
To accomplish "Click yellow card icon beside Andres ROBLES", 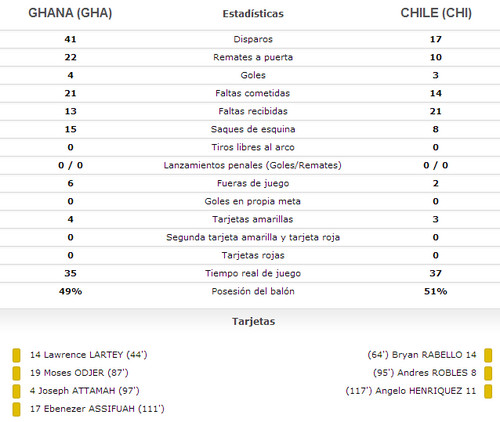I will pos(488,373).
